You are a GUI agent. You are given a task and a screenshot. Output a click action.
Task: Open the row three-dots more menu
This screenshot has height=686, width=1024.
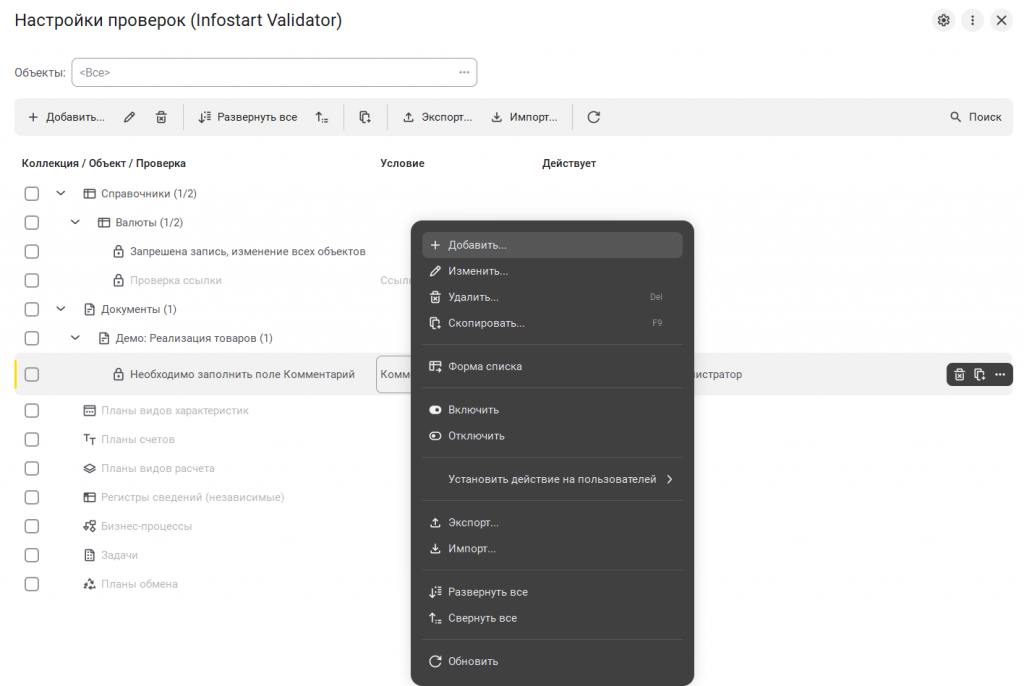point(1000,375)
